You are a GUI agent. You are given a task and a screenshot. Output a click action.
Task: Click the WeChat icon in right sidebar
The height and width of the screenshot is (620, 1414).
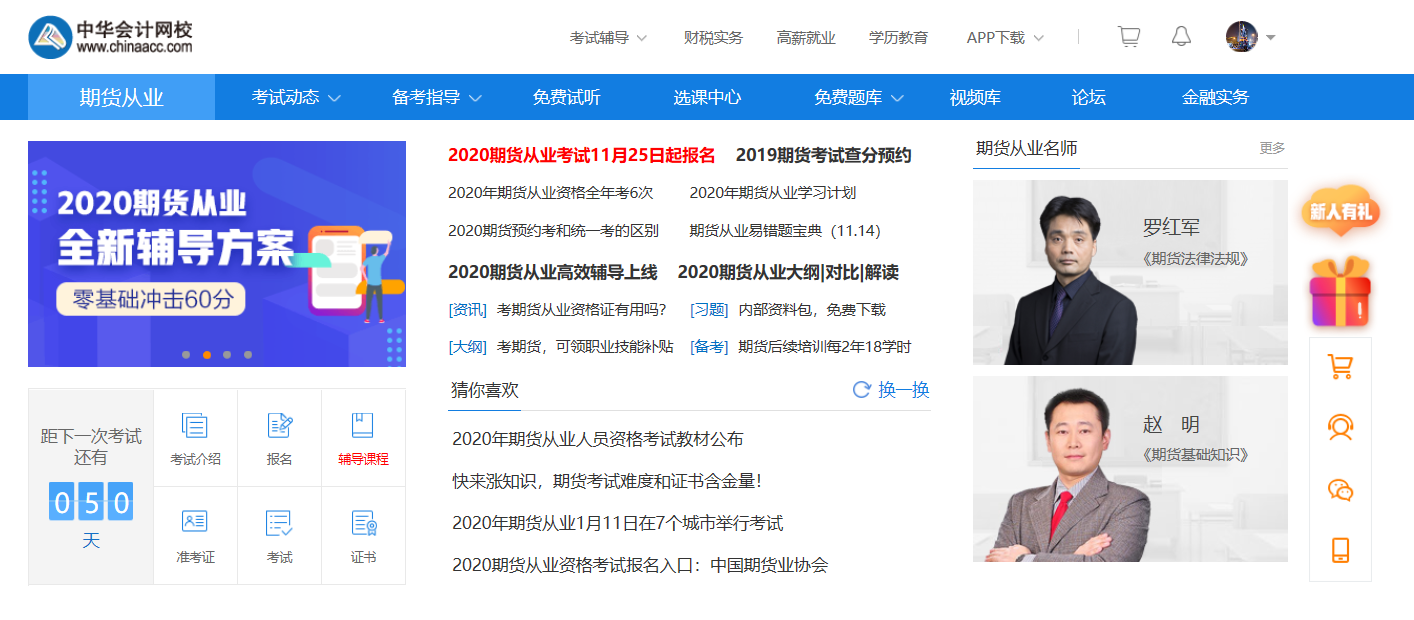[1340, 489]
